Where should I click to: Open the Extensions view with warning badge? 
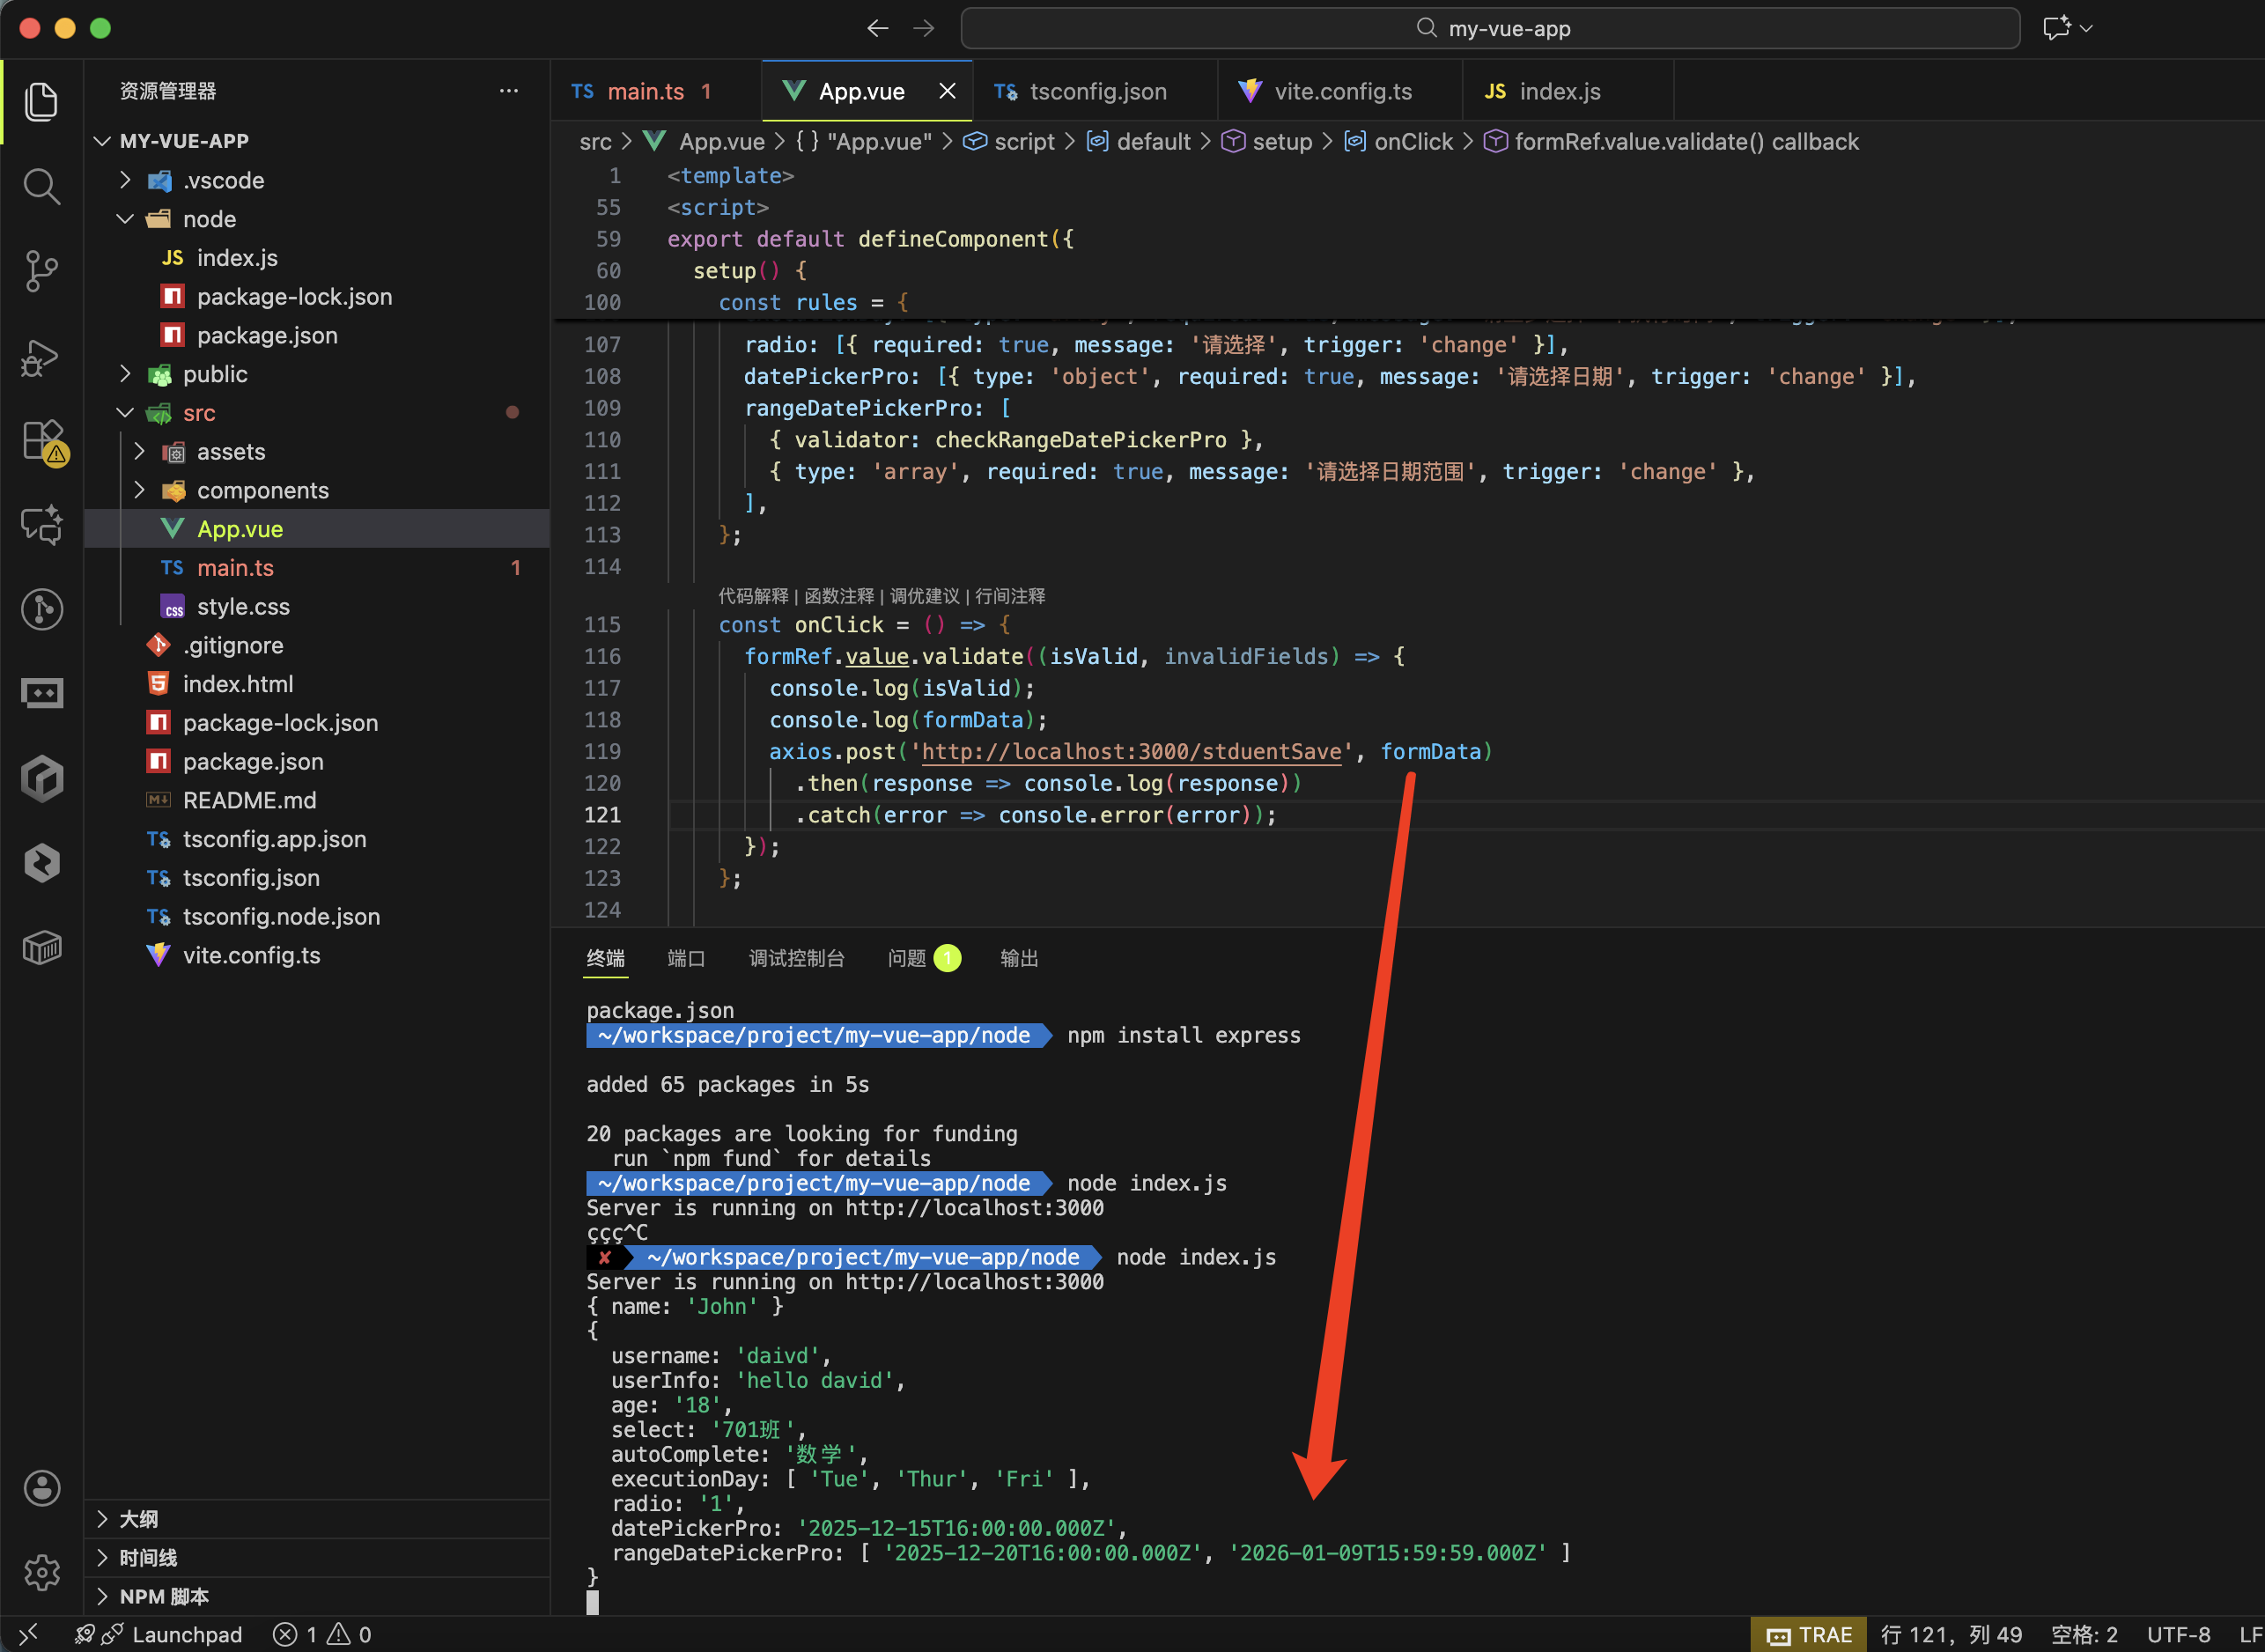(x=43, y=441)
